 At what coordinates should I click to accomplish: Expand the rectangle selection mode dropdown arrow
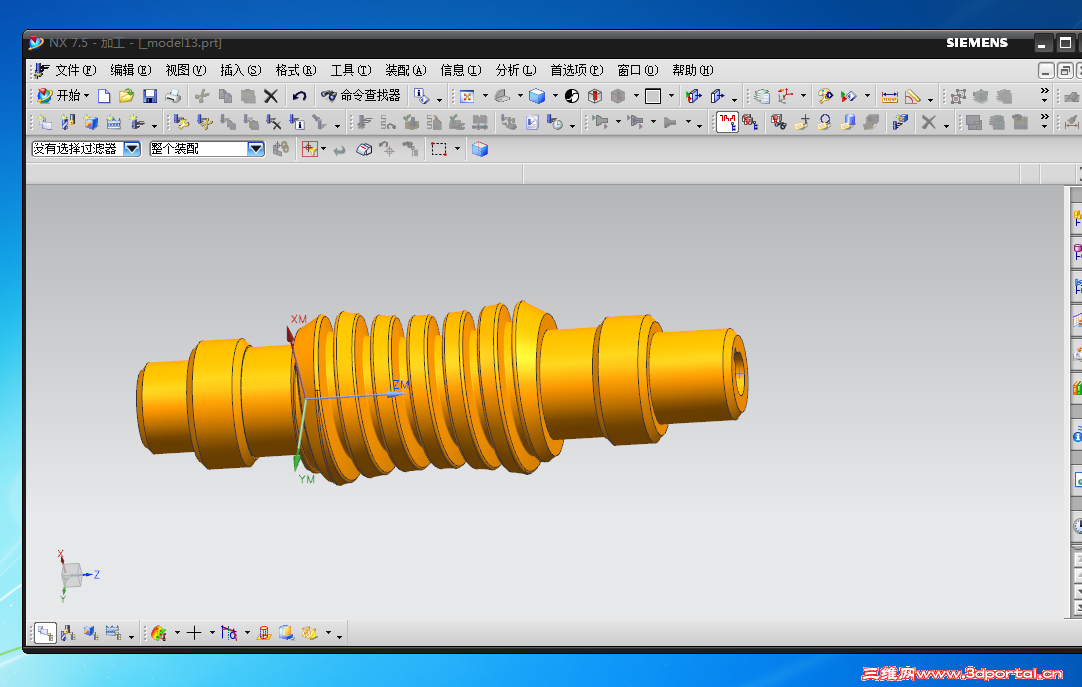pos(458,149)
